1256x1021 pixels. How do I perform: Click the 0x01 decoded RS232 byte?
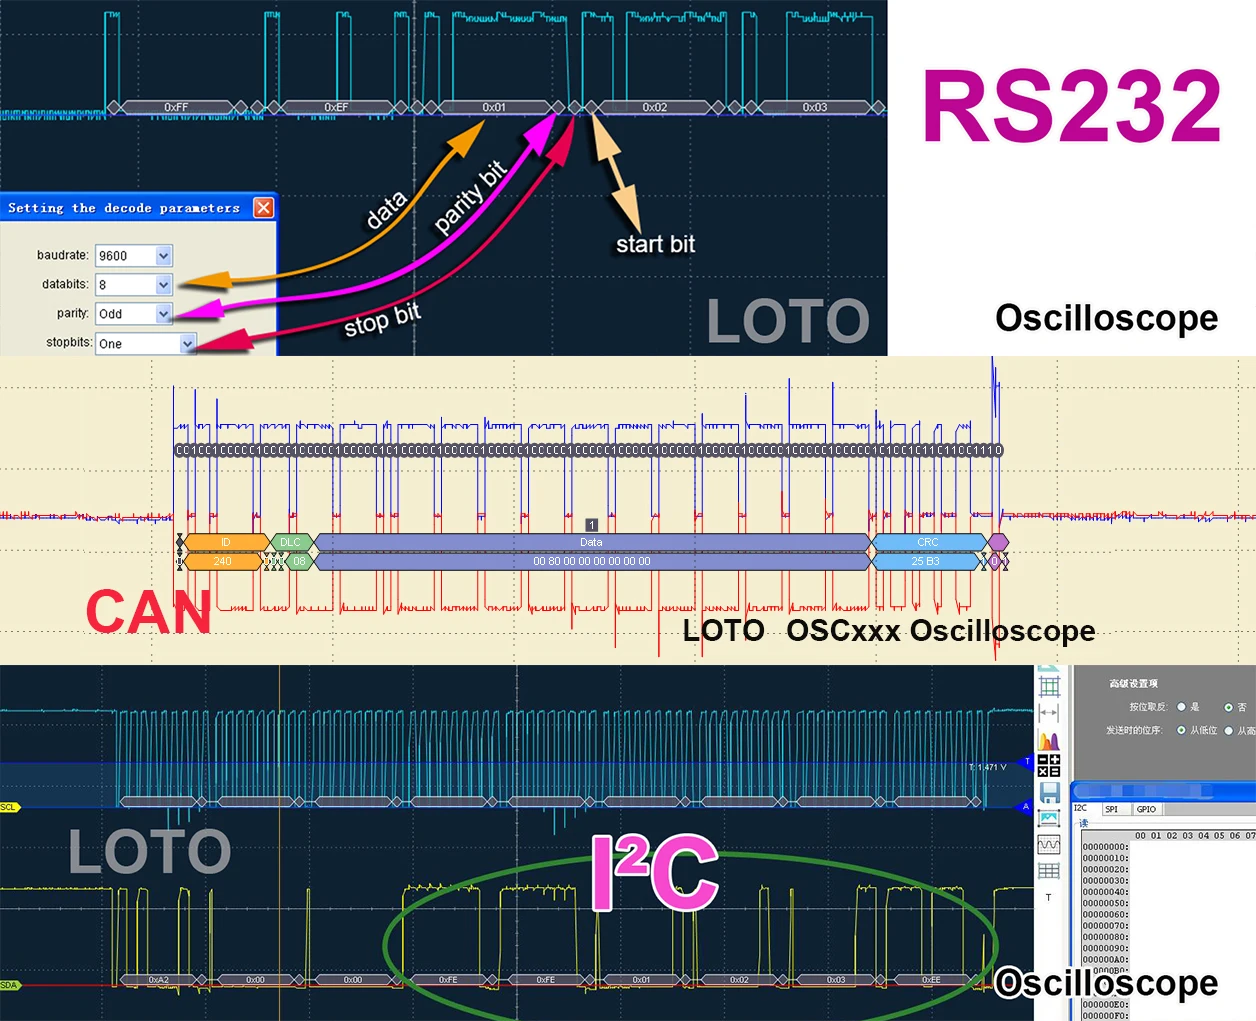494,107
